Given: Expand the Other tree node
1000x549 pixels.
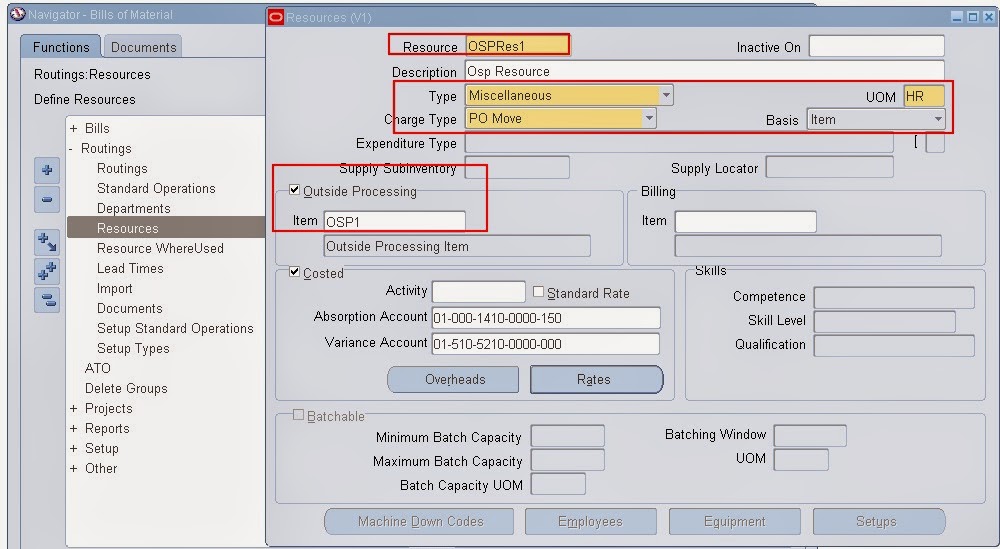Looking at the screenshot, I should (73, 468).
